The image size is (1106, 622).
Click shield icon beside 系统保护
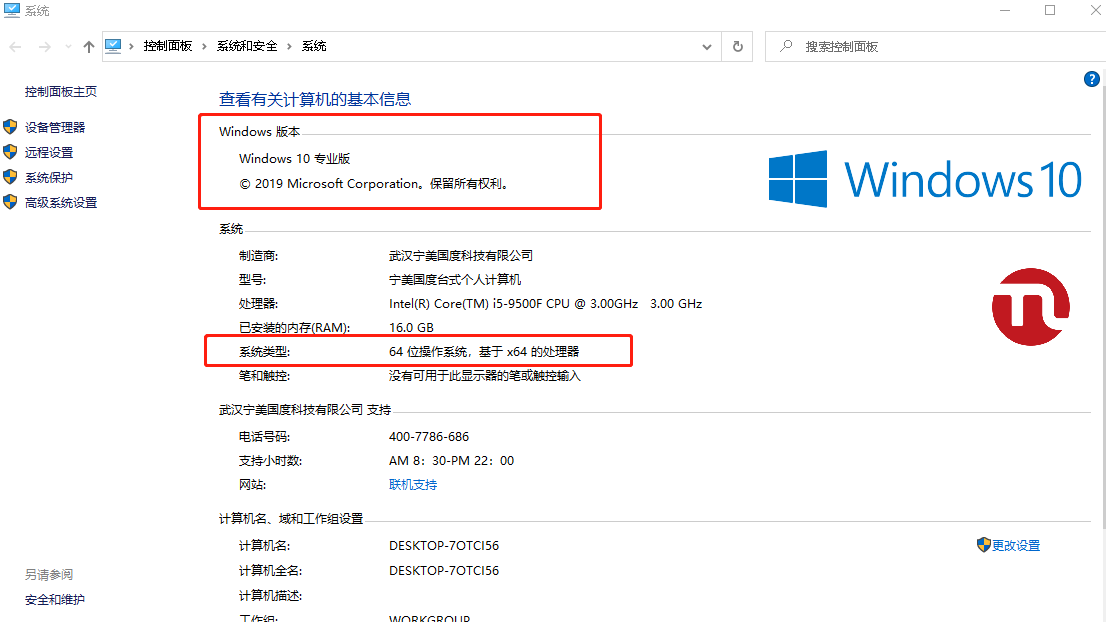click(10, 177)
